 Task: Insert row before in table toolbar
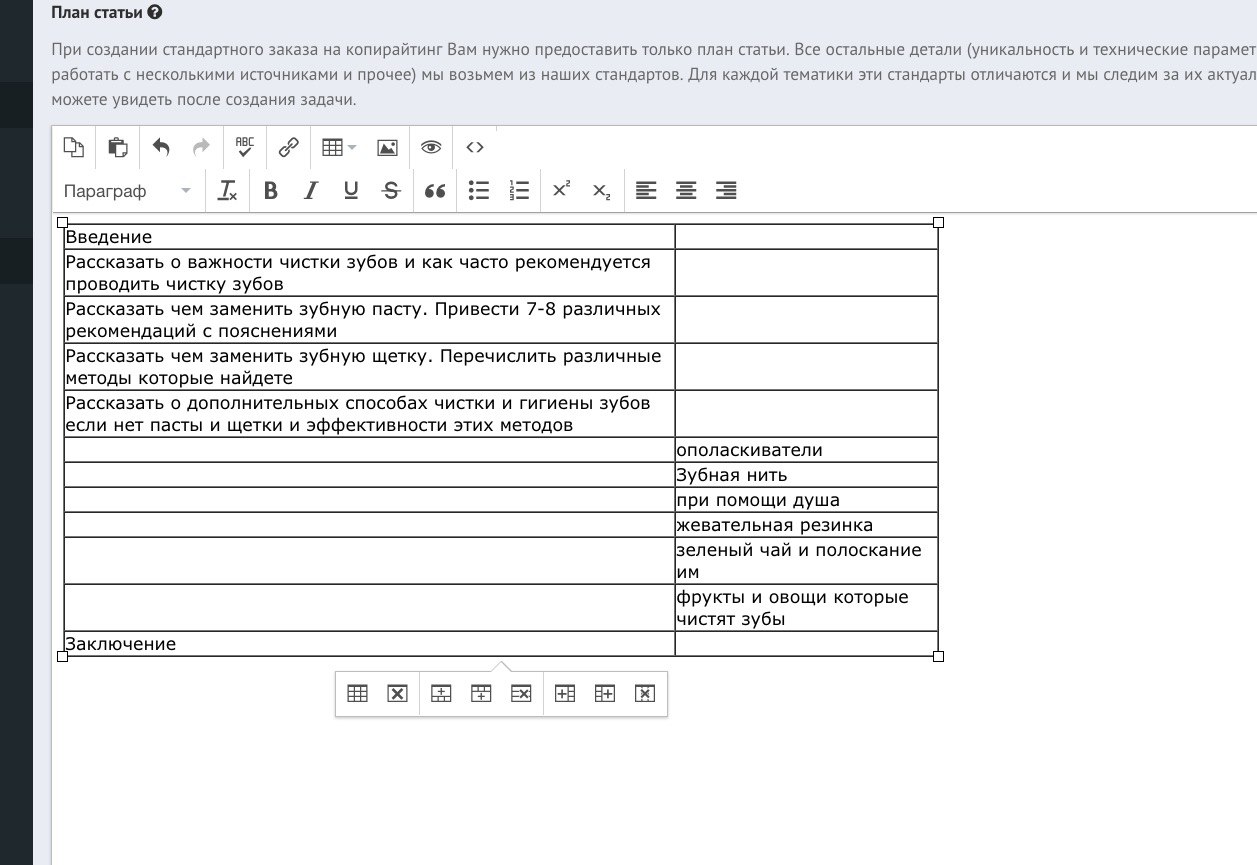pyautogui.click(x=441, y=694)
